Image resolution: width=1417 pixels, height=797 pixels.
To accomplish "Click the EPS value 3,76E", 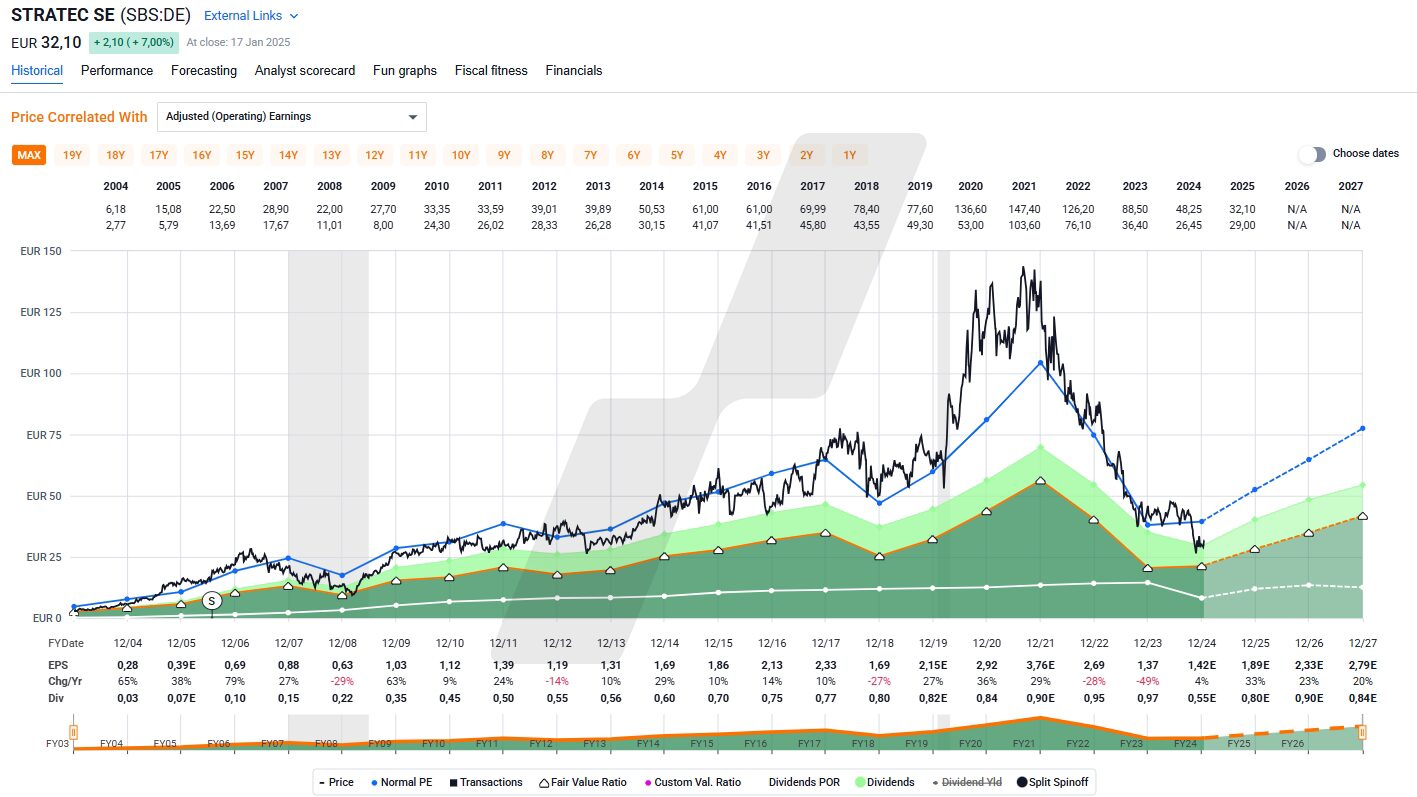I will click(1041, 665).
